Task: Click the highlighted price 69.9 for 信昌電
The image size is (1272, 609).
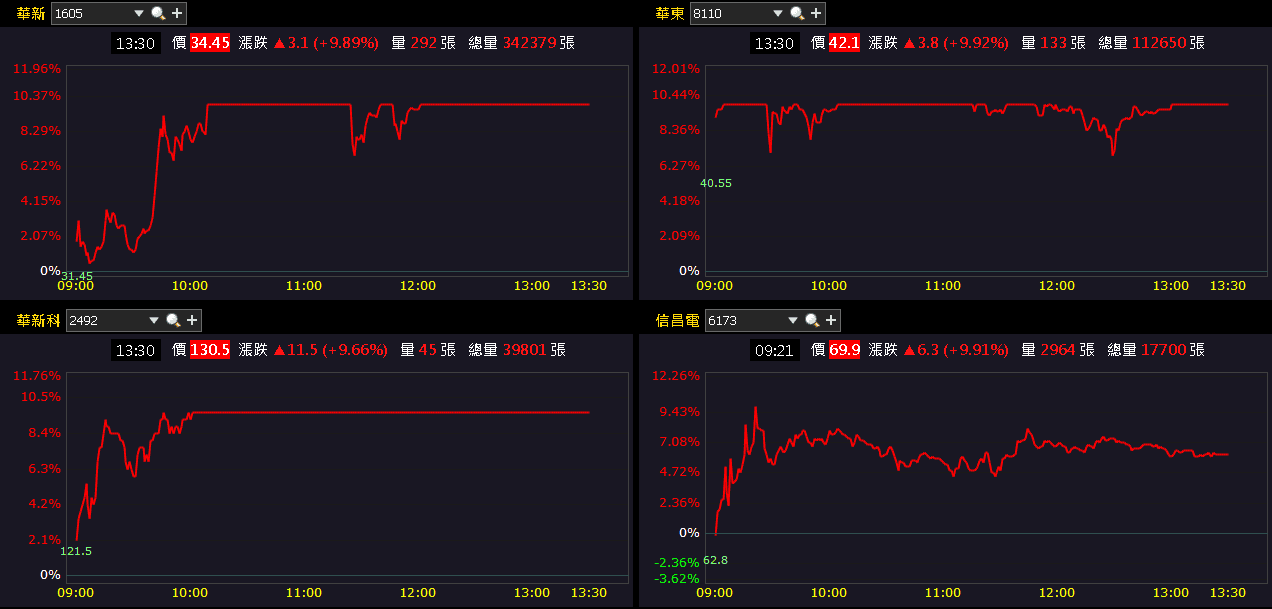Action: pyautogui.click(x=847, y=350)
